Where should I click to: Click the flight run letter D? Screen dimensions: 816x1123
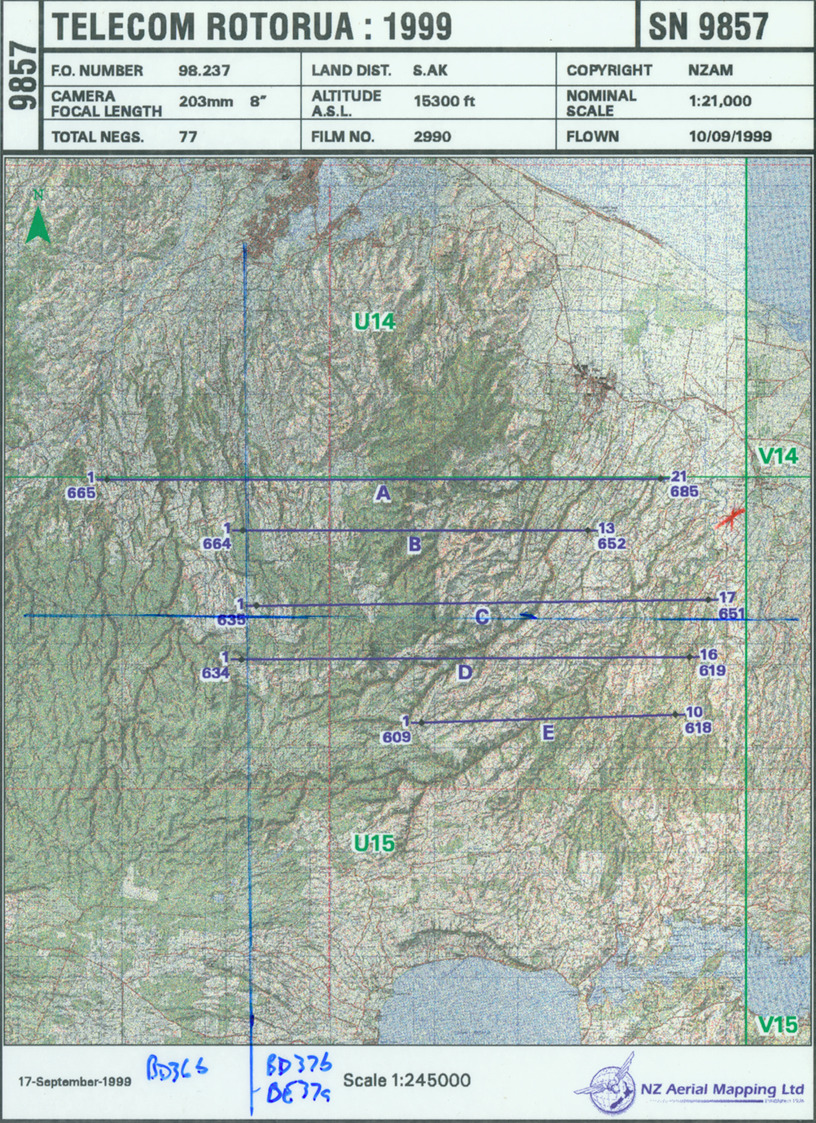click(x=465, y=672)
